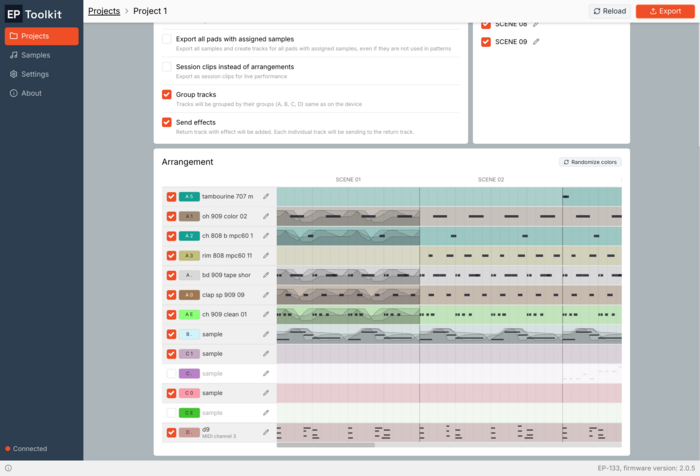Disable the tambourine 707 m track checkbox

point(171,196)
